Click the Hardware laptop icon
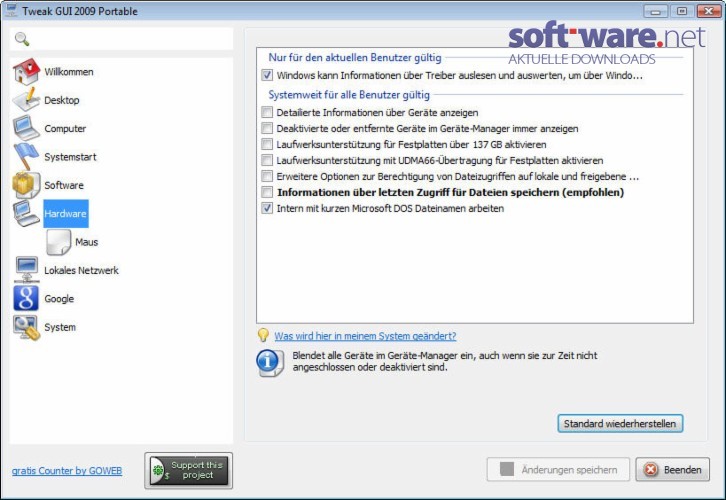The height and width of the screenshot is (500, 726). [x=26, y=213]
